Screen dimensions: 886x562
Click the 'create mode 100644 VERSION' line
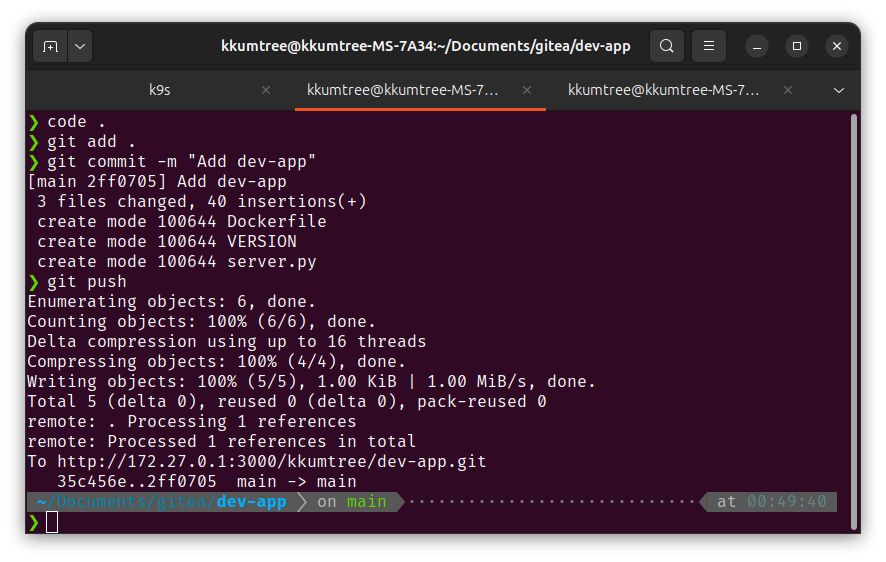click(167, 242)
